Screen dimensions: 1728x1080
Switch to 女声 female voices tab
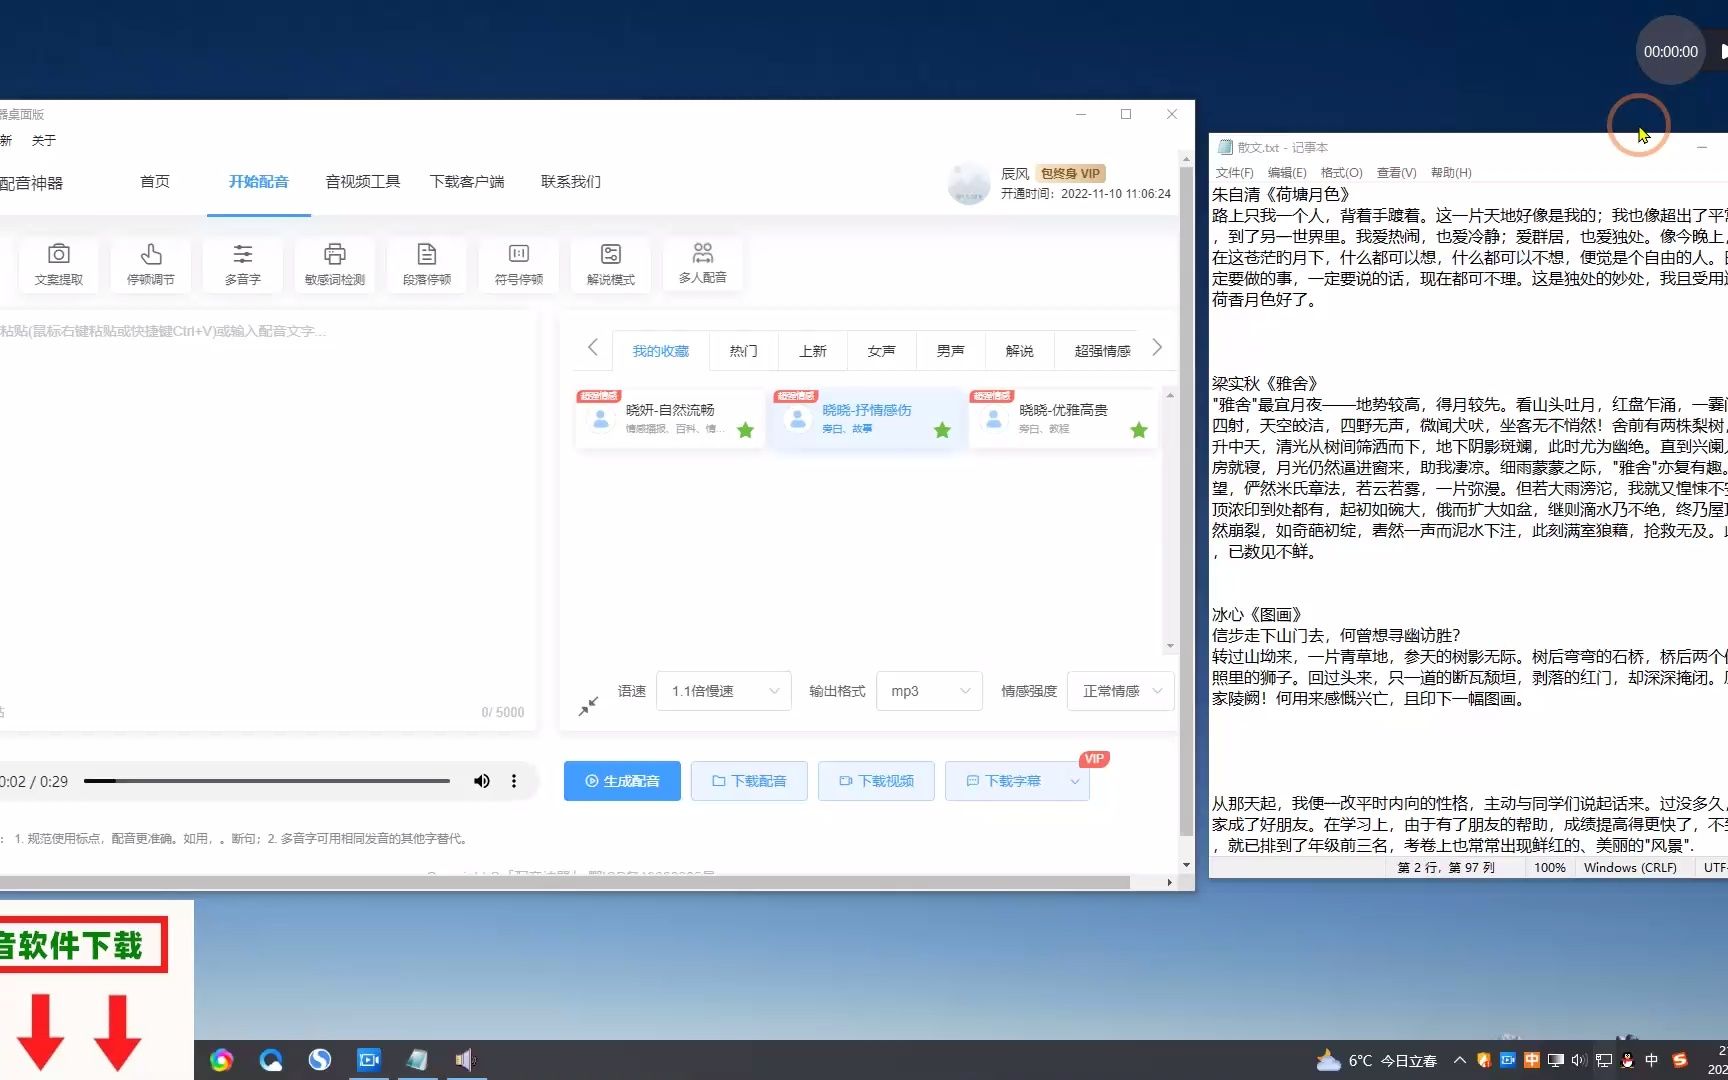click(881, 351)
